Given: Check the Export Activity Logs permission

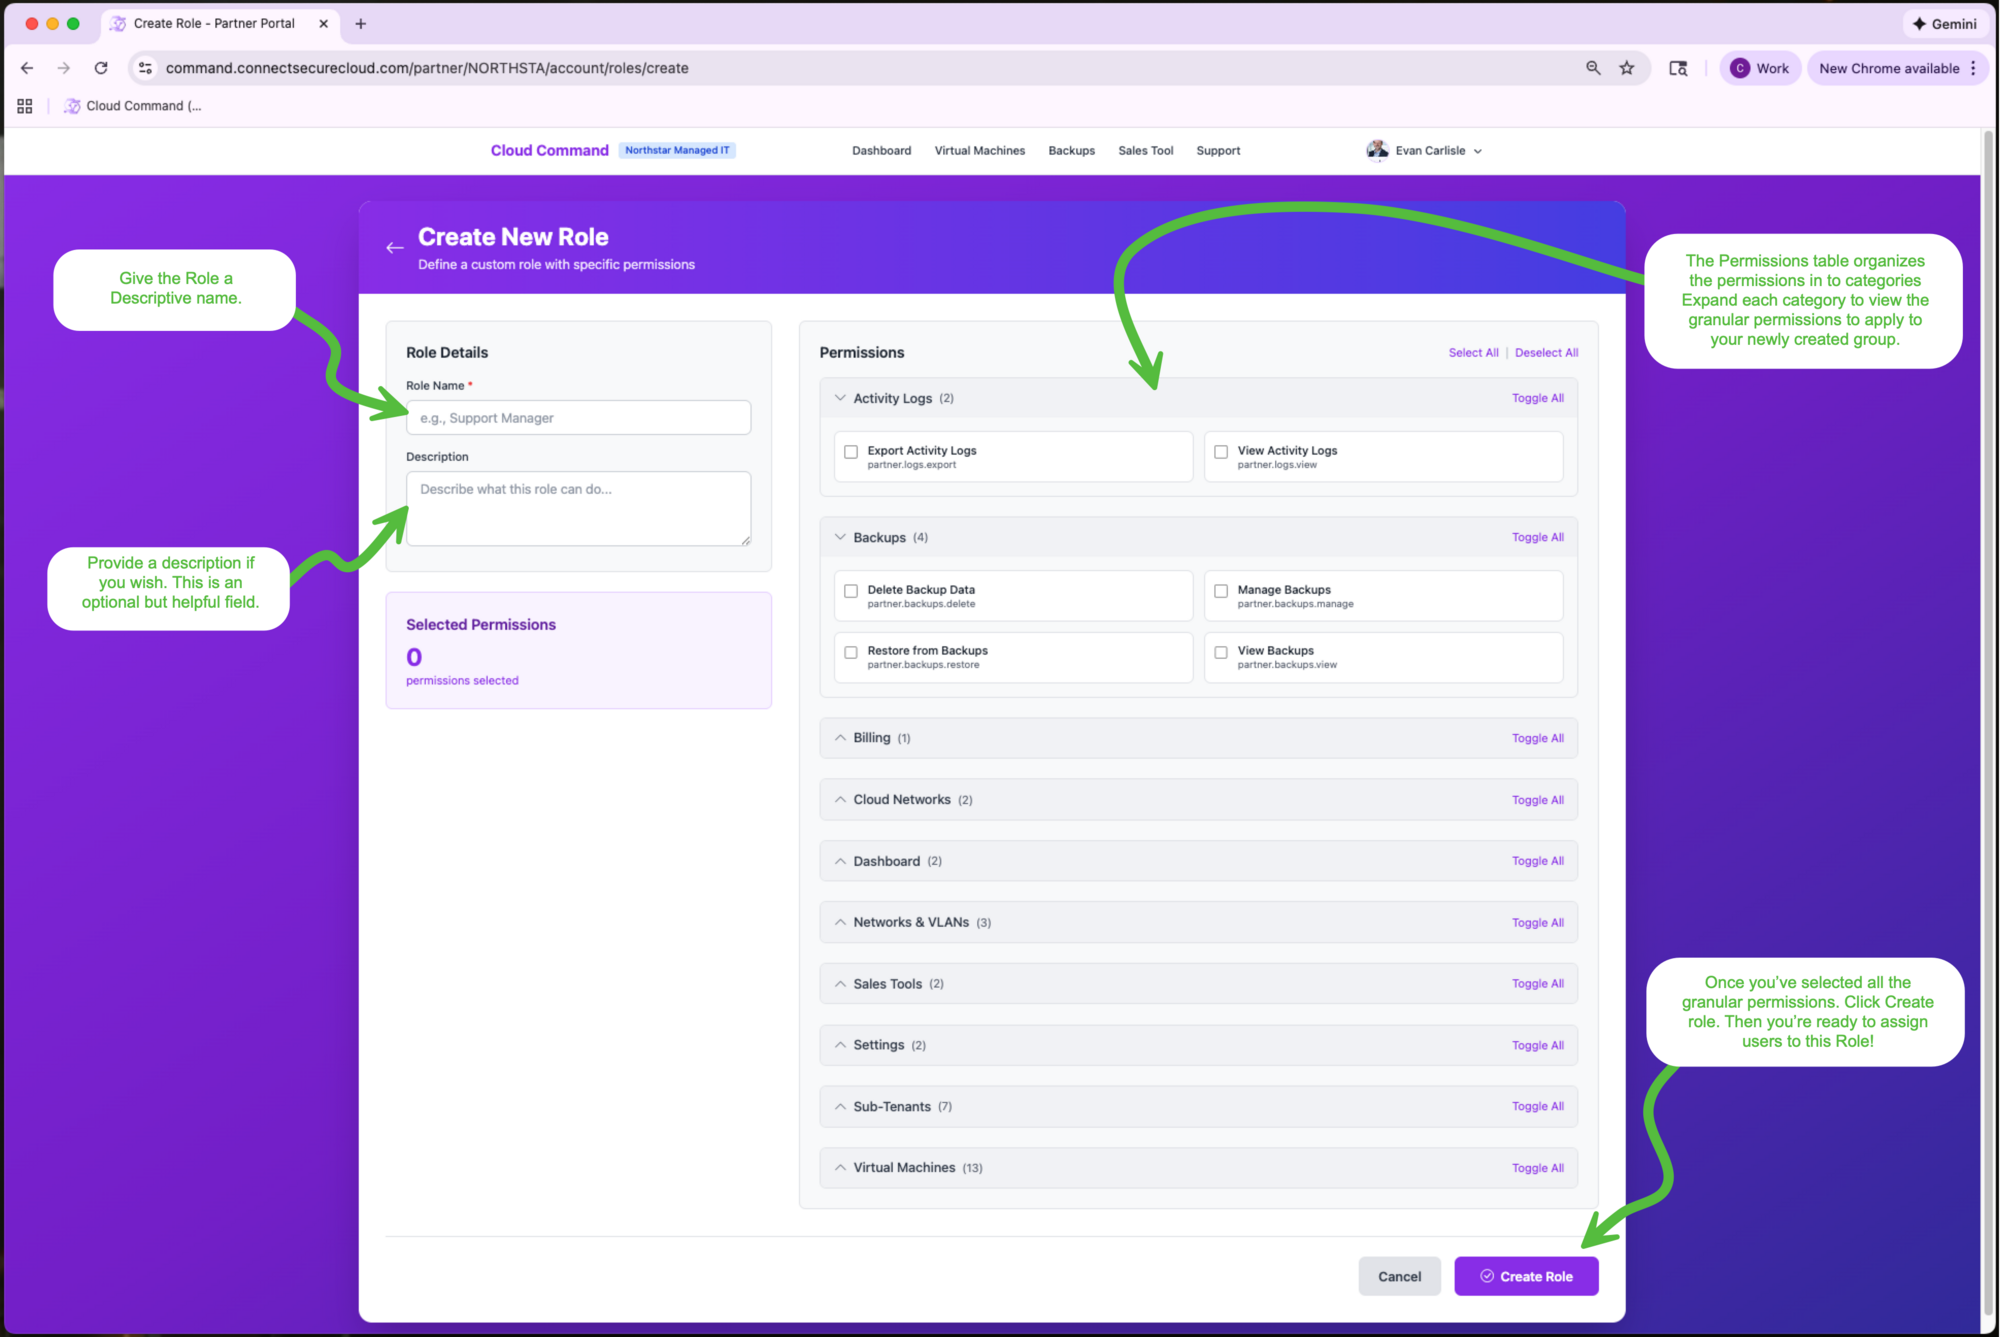Looking at the screenshot, I should [x=851, y=451].
